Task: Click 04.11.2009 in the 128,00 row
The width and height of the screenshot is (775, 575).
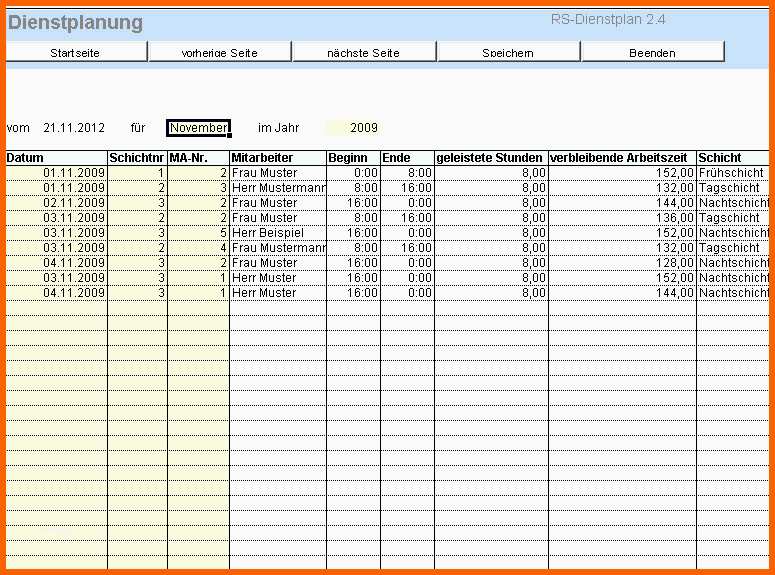Action: click(56, 263)
